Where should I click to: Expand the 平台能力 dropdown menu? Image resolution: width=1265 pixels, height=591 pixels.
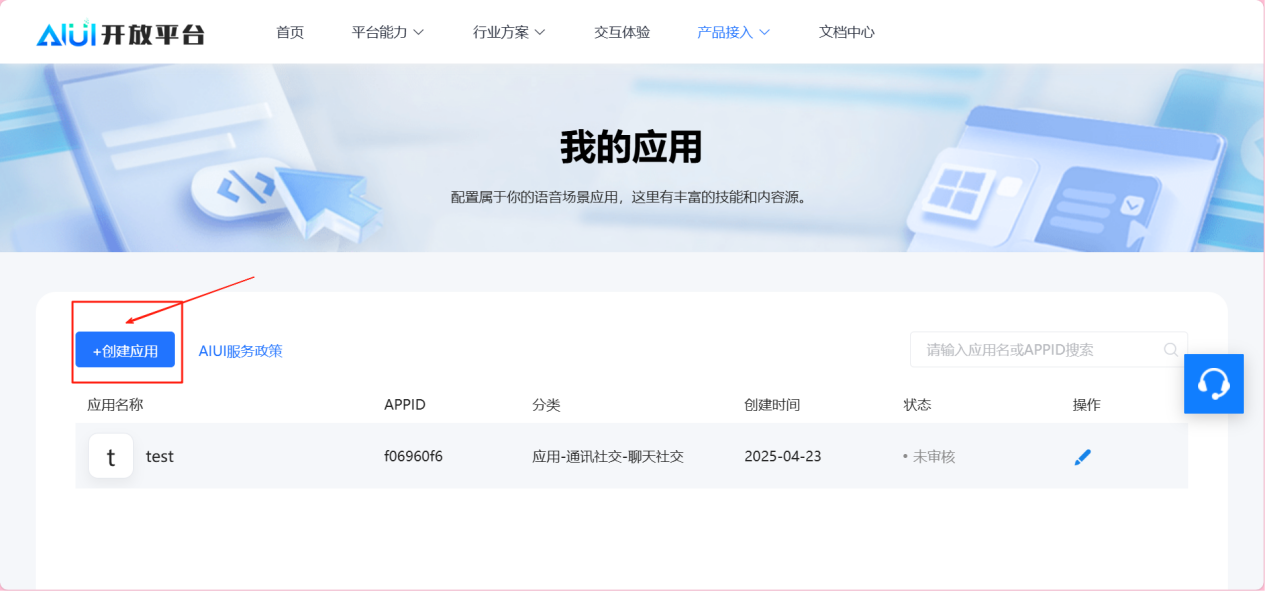click(387, 32)
